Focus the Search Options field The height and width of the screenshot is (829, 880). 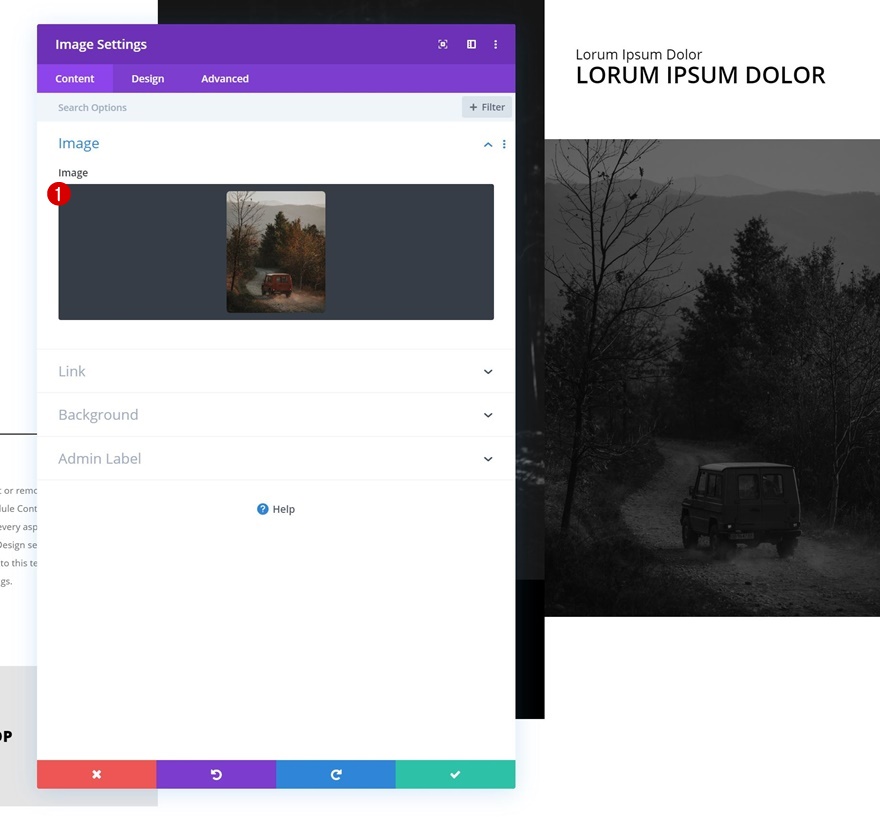(x=249, y=107)
